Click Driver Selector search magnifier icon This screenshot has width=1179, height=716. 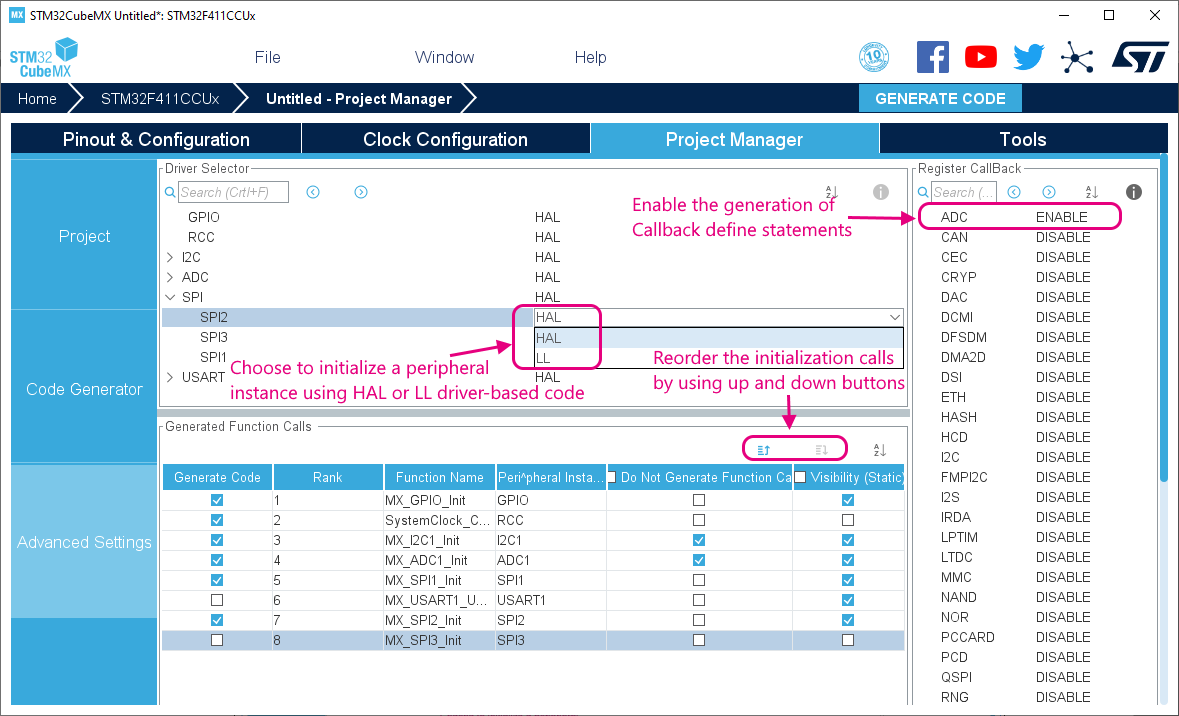(x=171, y=193)
